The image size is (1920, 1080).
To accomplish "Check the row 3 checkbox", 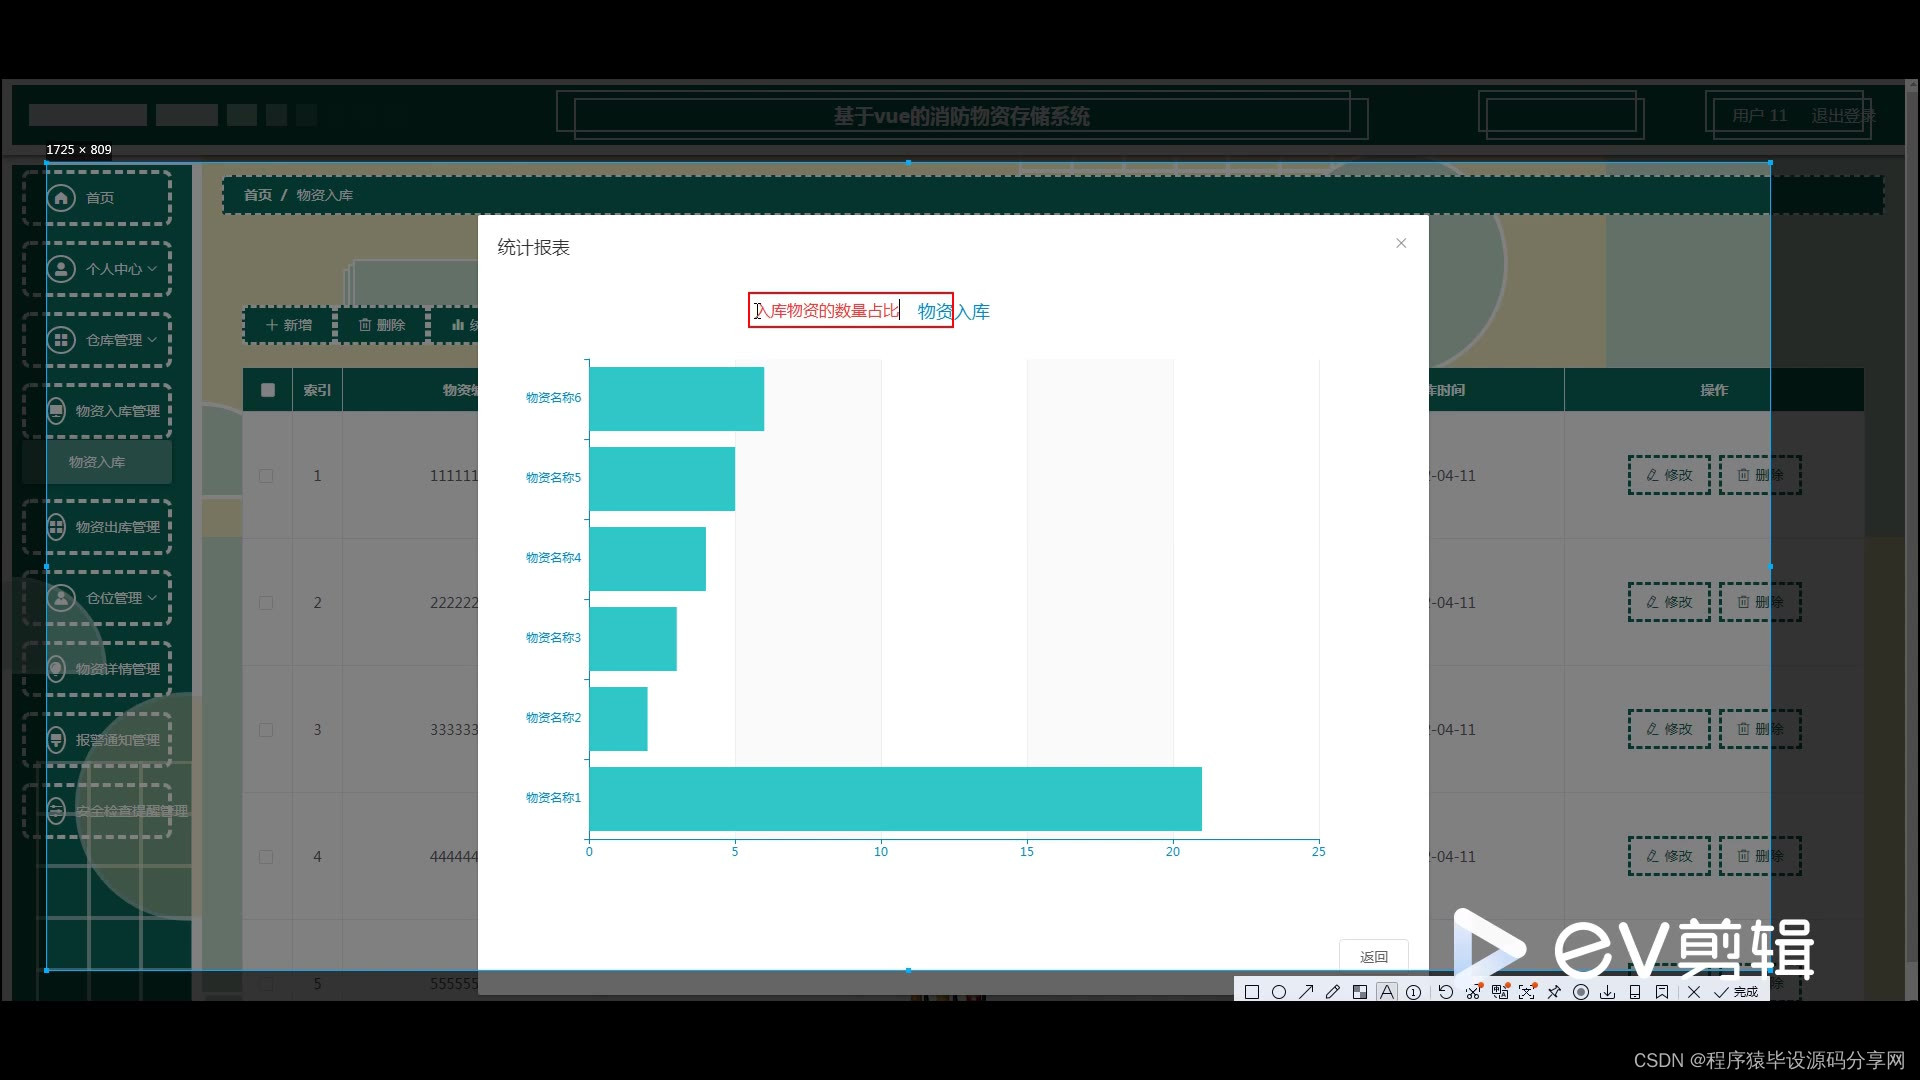I will (x=266, y=730).
